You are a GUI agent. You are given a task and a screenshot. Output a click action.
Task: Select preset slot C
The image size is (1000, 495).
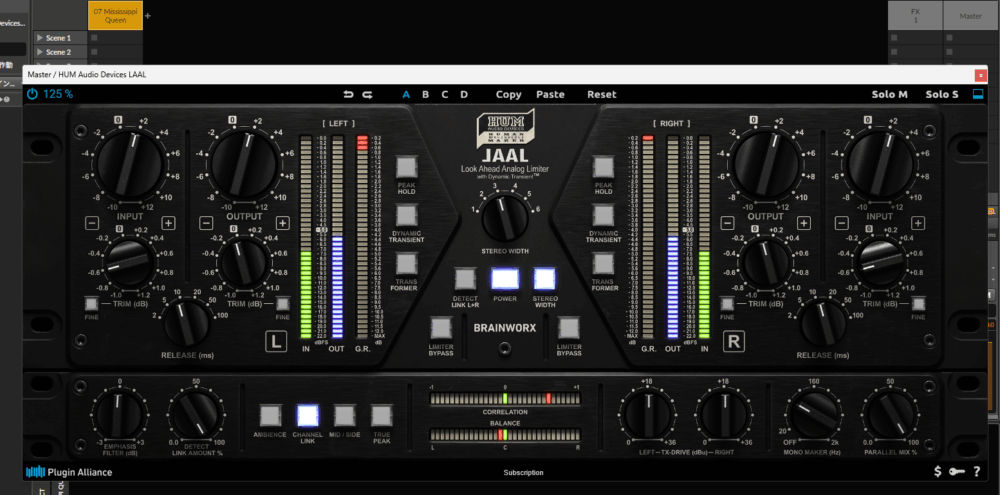coord(445,94)
